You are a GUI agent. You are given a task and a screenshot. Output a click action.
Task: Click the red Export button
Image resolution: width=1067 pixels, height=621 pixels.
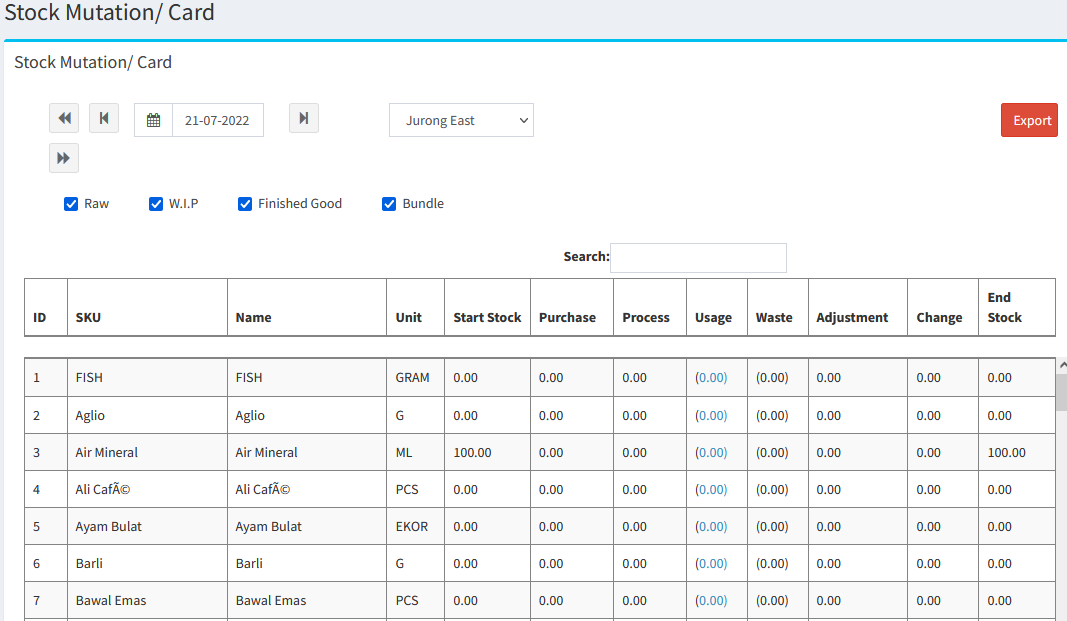[x=1029, y=120]
